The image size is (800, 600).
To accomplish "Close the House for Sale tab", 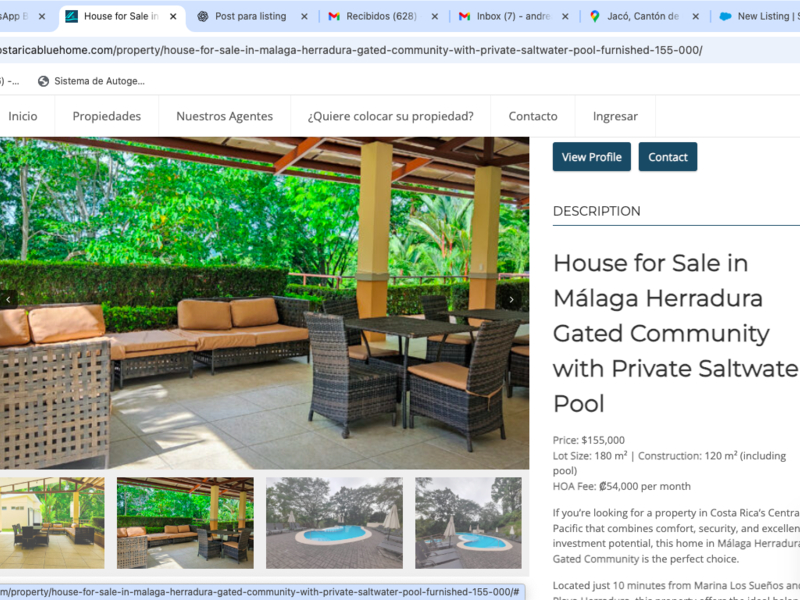I will click(x=173, y=16).
